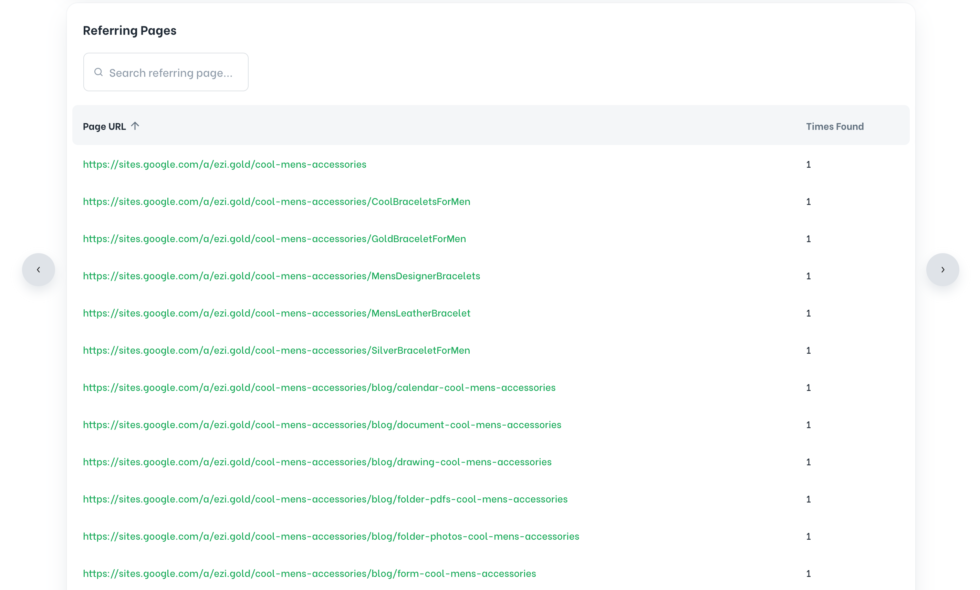Select Times Found value for CoolBraceletsForMen row
This screenshot has width=980, height=590.
click(808, 202)
